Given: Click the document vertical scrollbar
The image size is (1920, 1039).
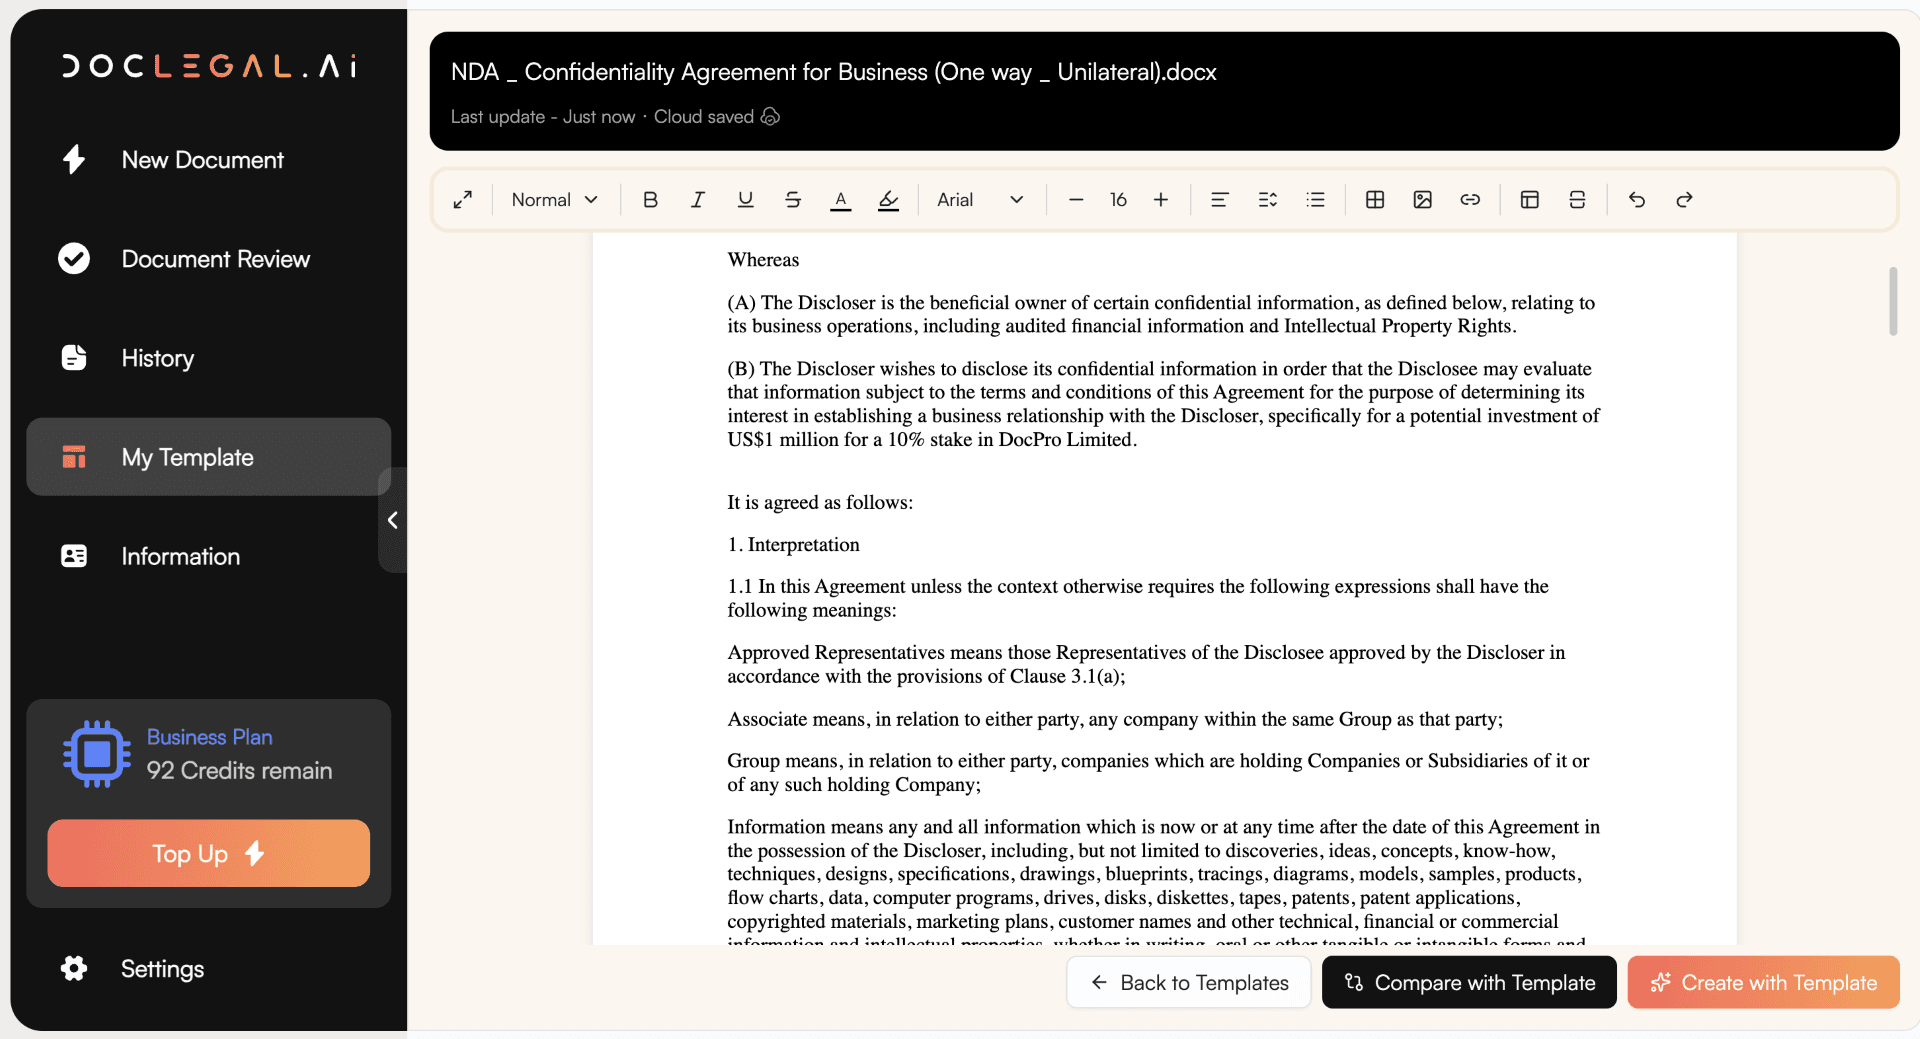Looking at the screenshot, I should tap(1893, 301).
